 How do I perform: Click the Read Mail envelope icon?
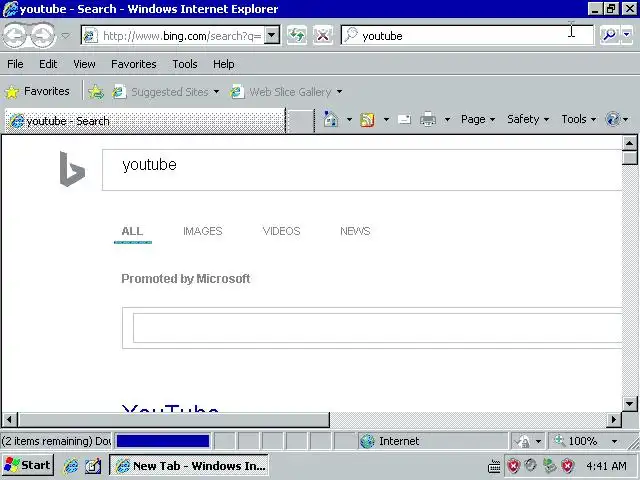point(404,120)
